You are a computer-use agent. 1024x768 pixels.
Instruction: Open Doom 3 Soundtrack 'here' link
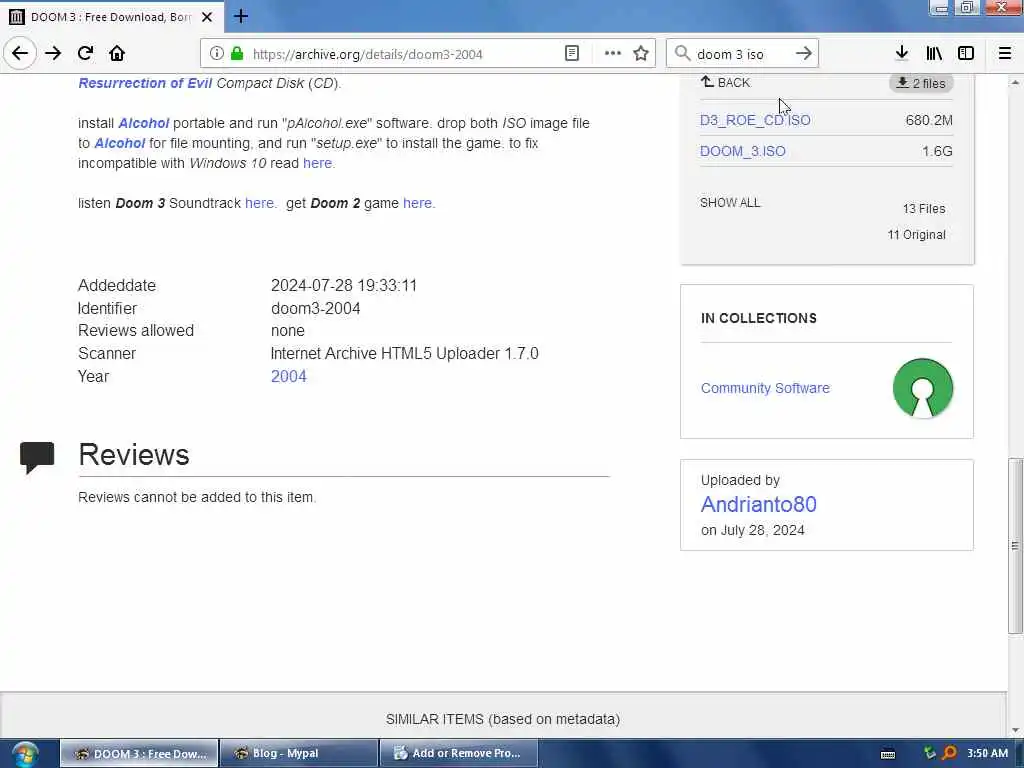[x=259, y=203]
